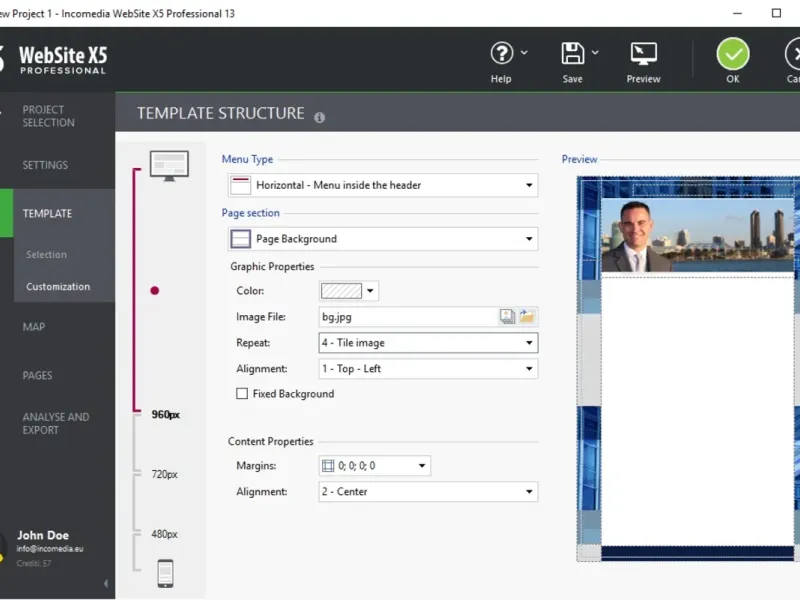
Task: Maximize the WebSite X5 window
Action: 776,13
